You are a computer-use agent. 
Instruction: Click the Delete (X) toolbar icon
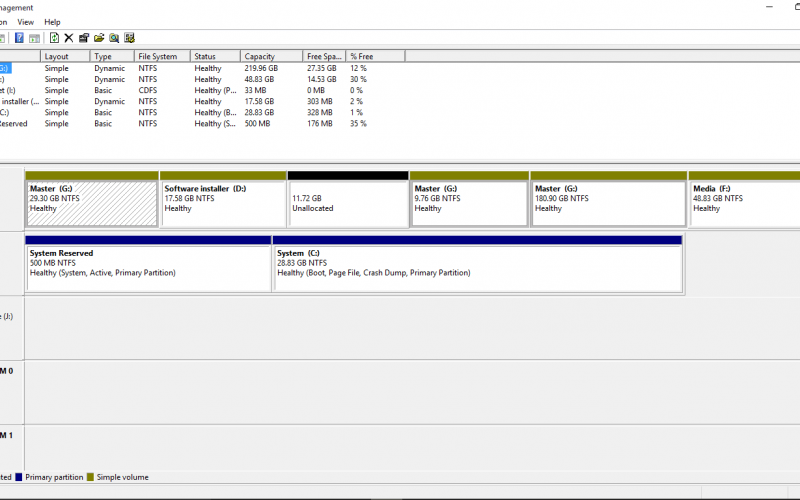(x=69, y=38)
